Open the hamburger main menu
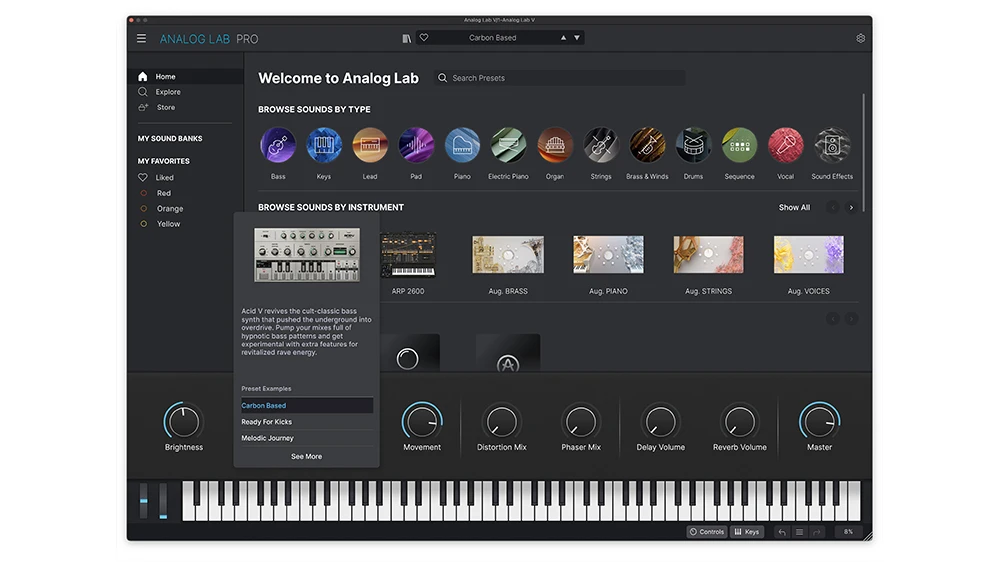Viewport: 1000px width, 562px height. [141, 39]
